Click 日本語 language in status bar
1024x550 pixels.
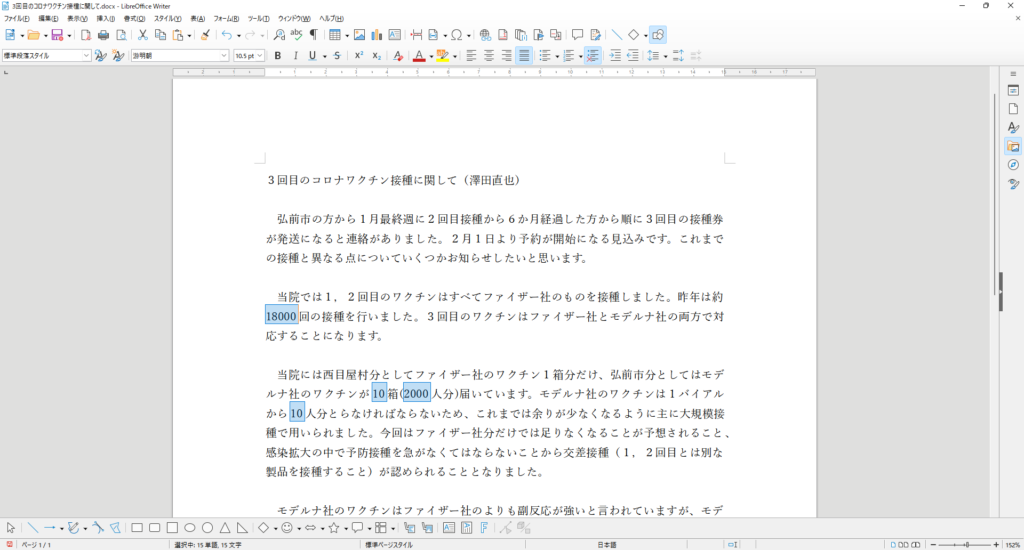pos(607,544)
